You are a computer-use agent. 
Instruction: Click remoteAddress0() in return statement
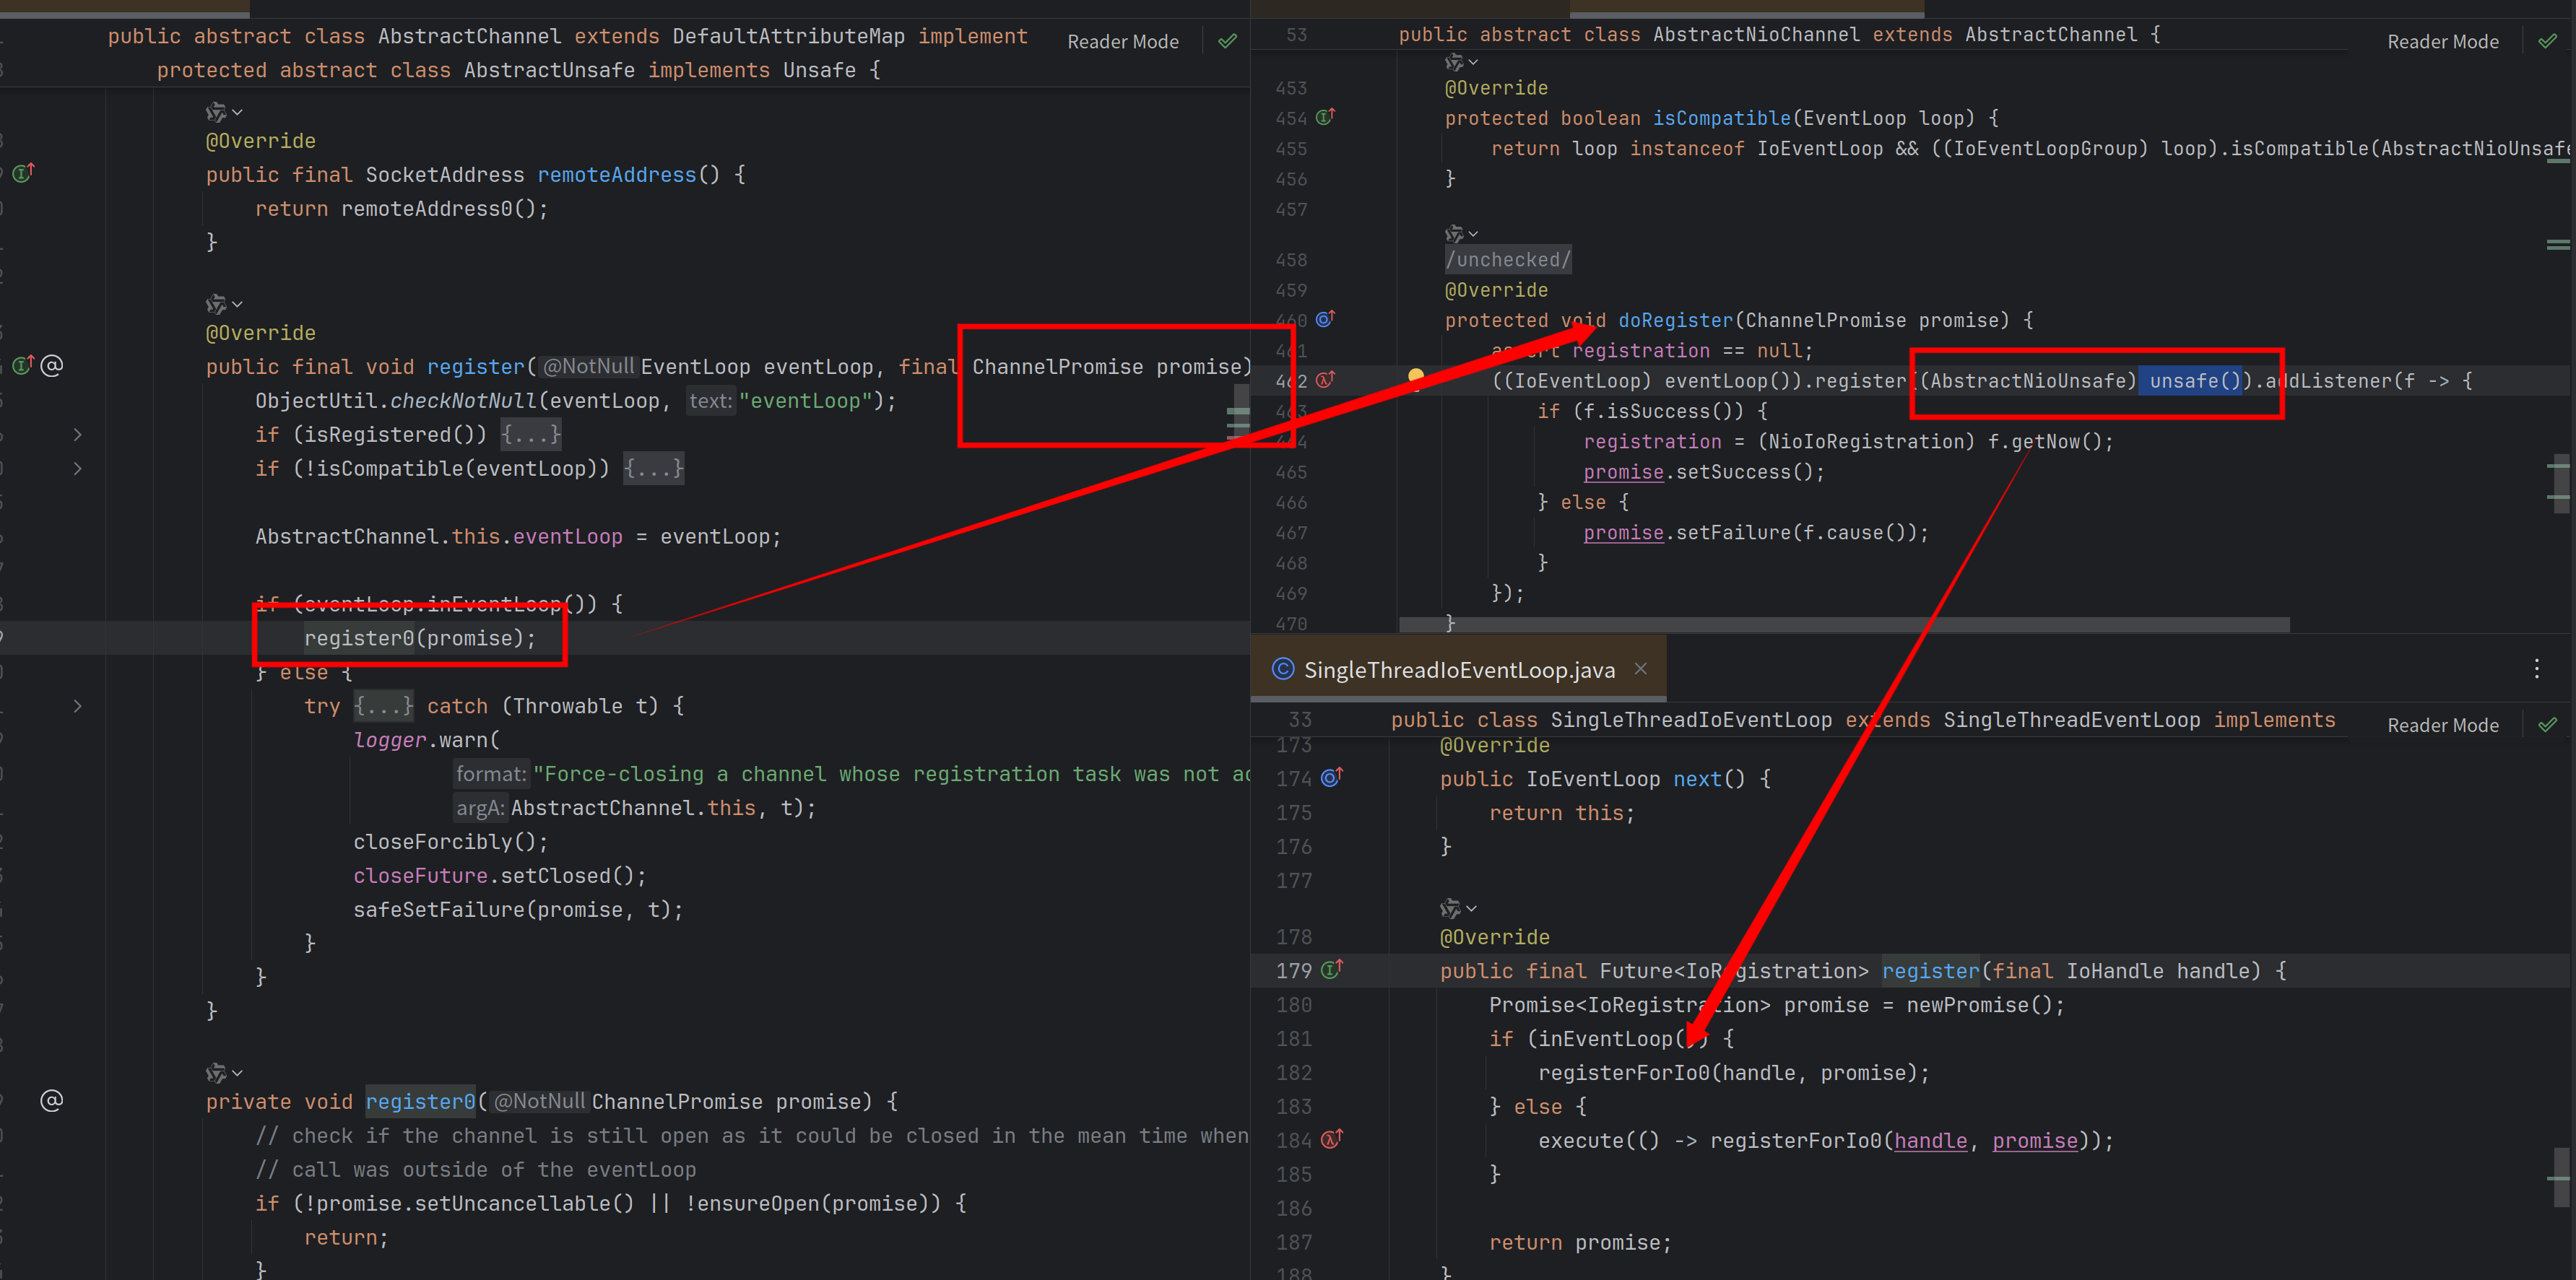[x=444, y=209]
